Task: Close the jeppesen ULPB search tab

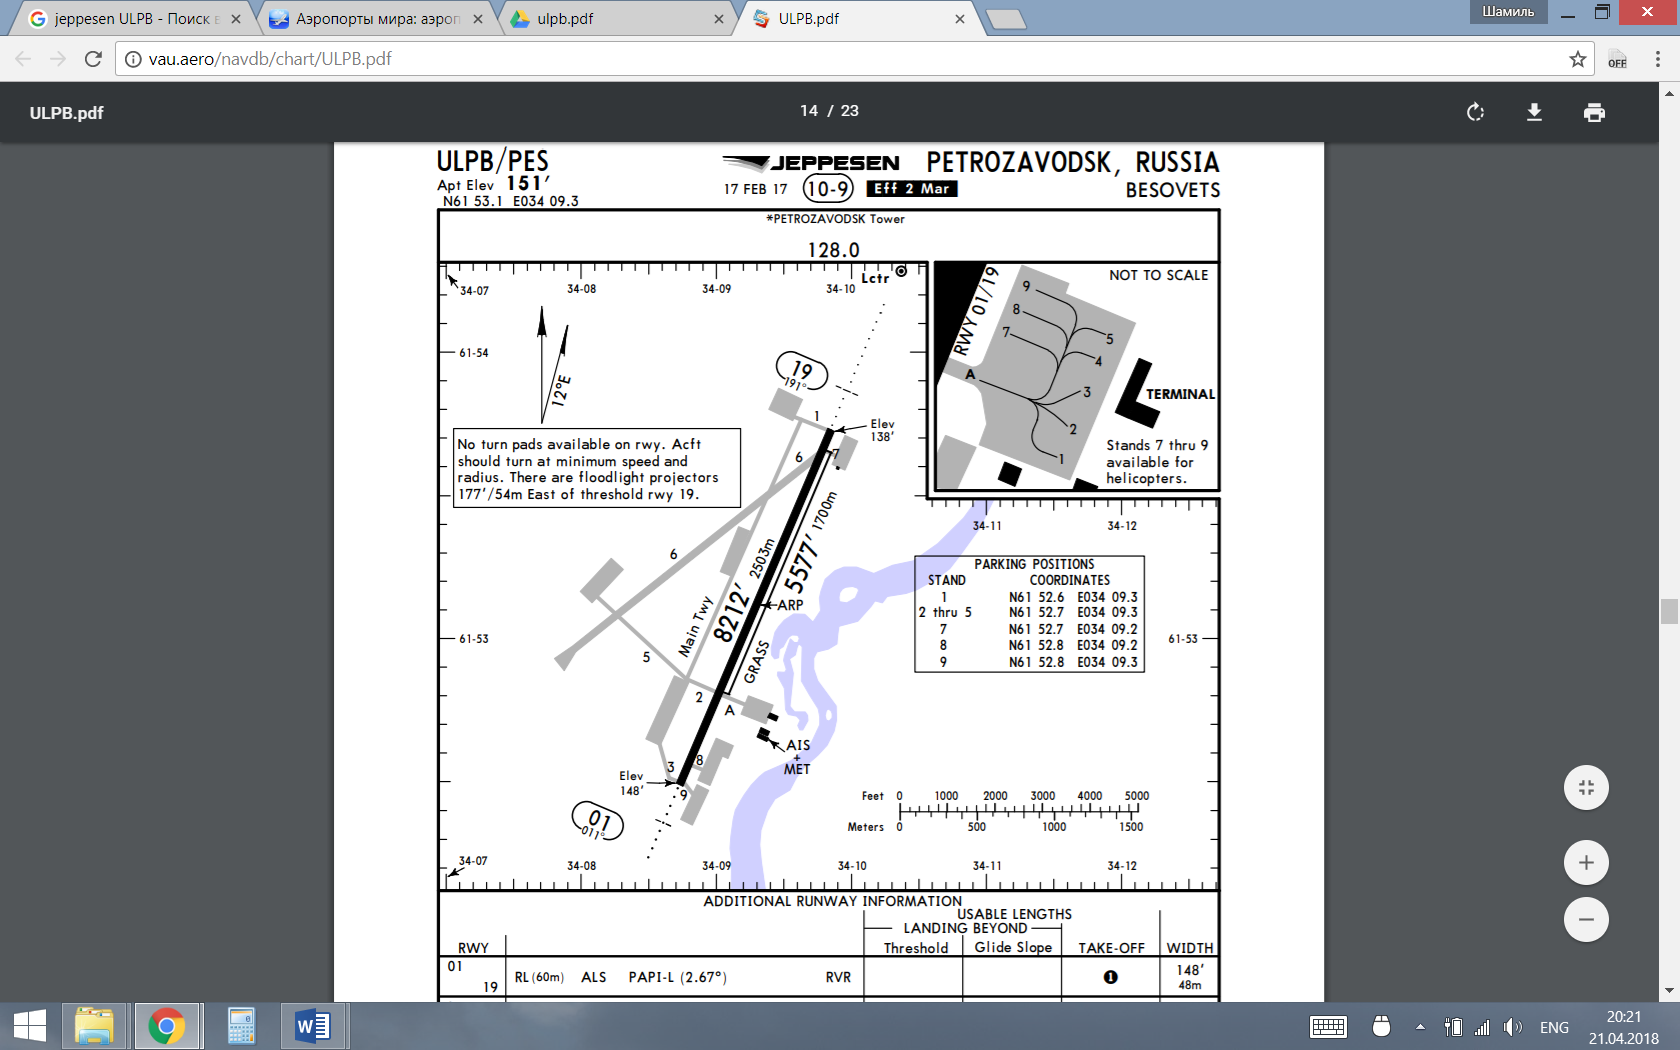Action: pos(236,19)
